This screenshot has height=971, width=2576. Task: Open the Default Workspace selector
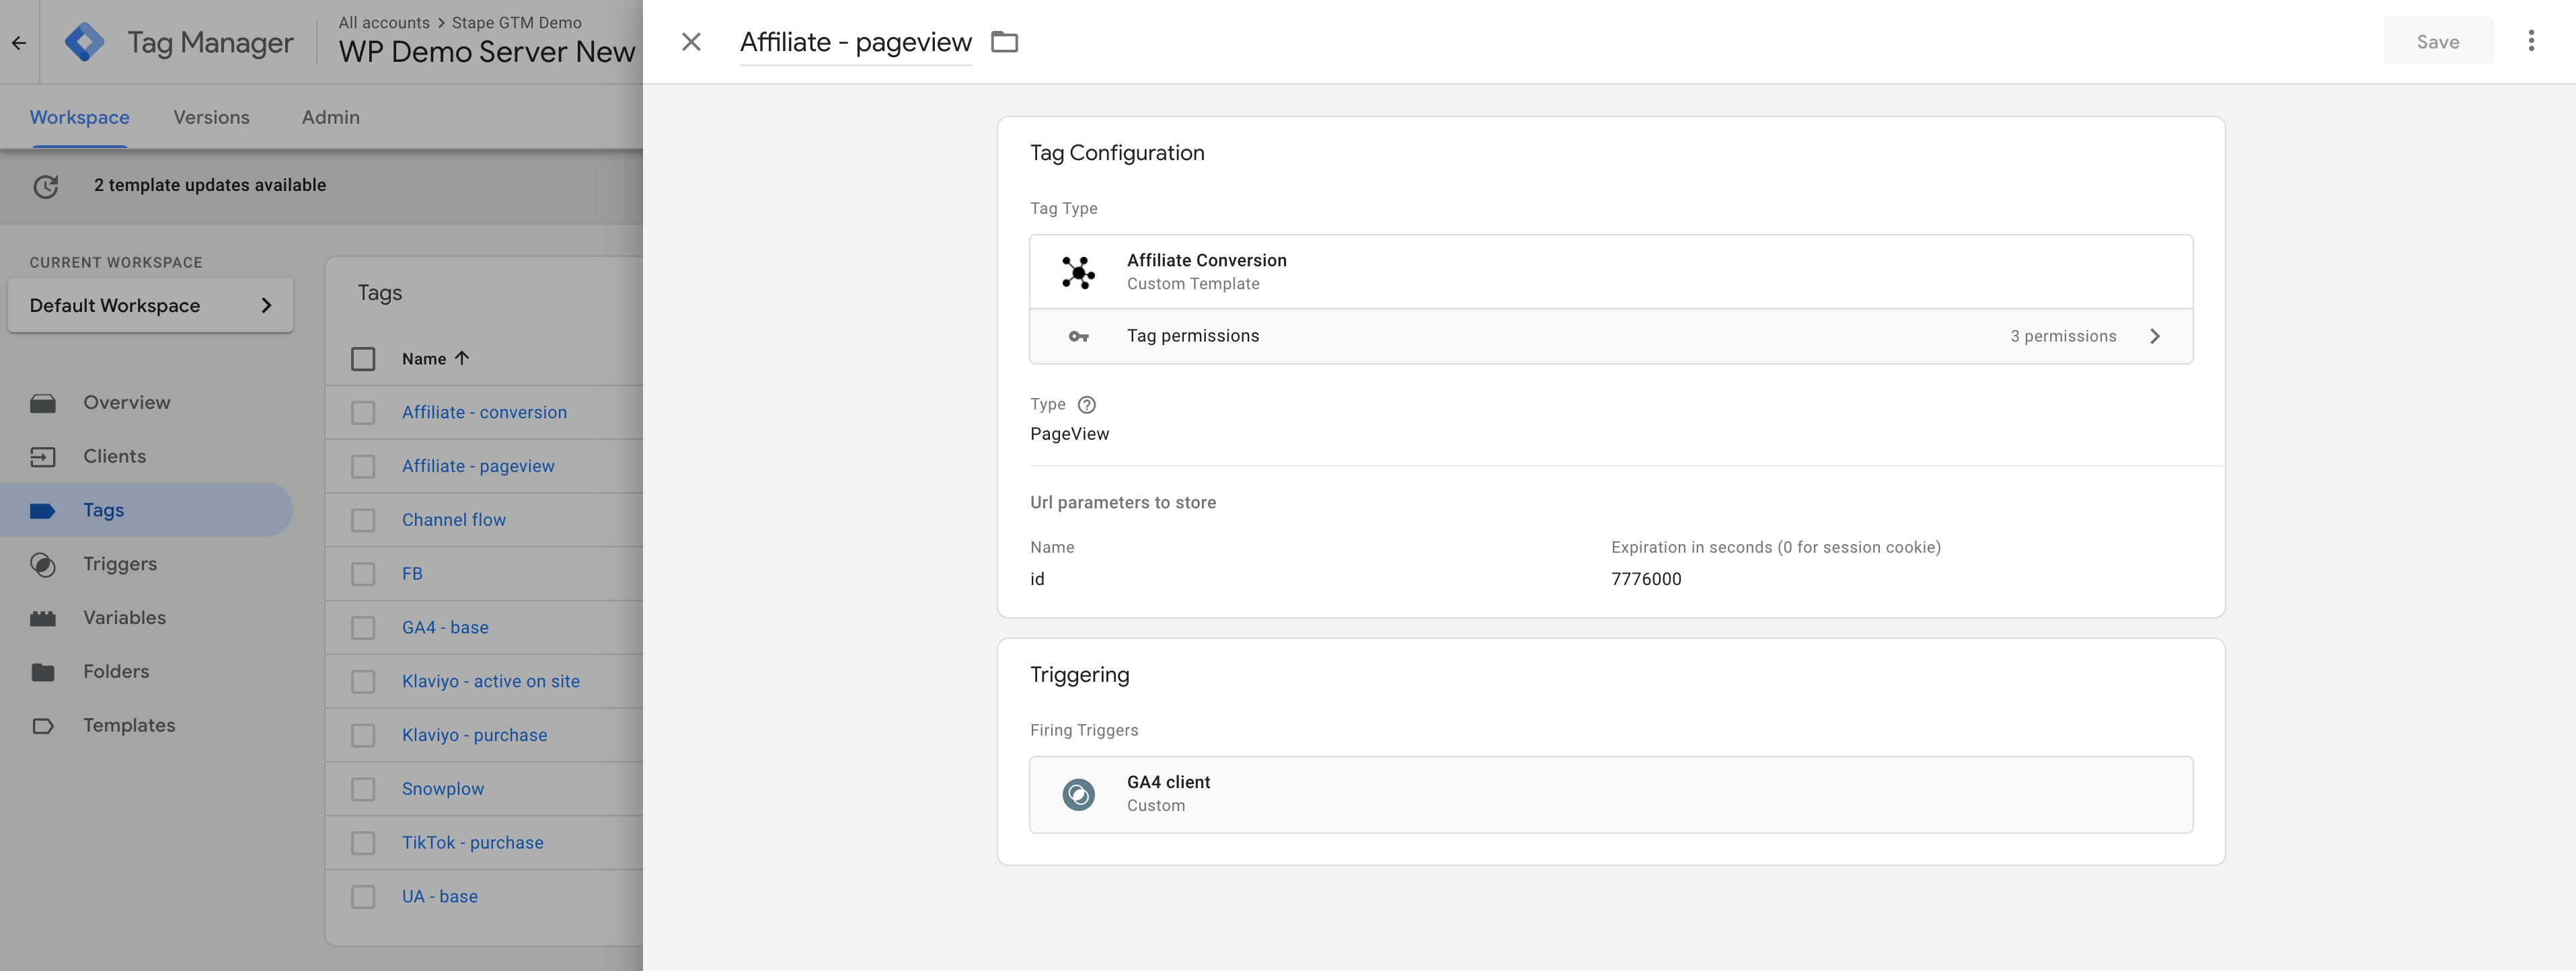[150, 306]
